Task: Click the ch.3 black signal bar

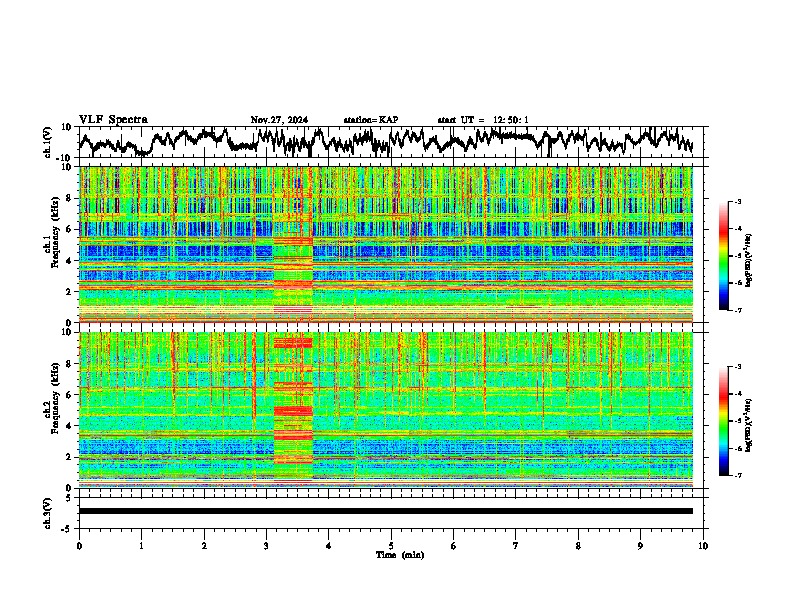Action: pyautogui.click(x=386, y=511)
